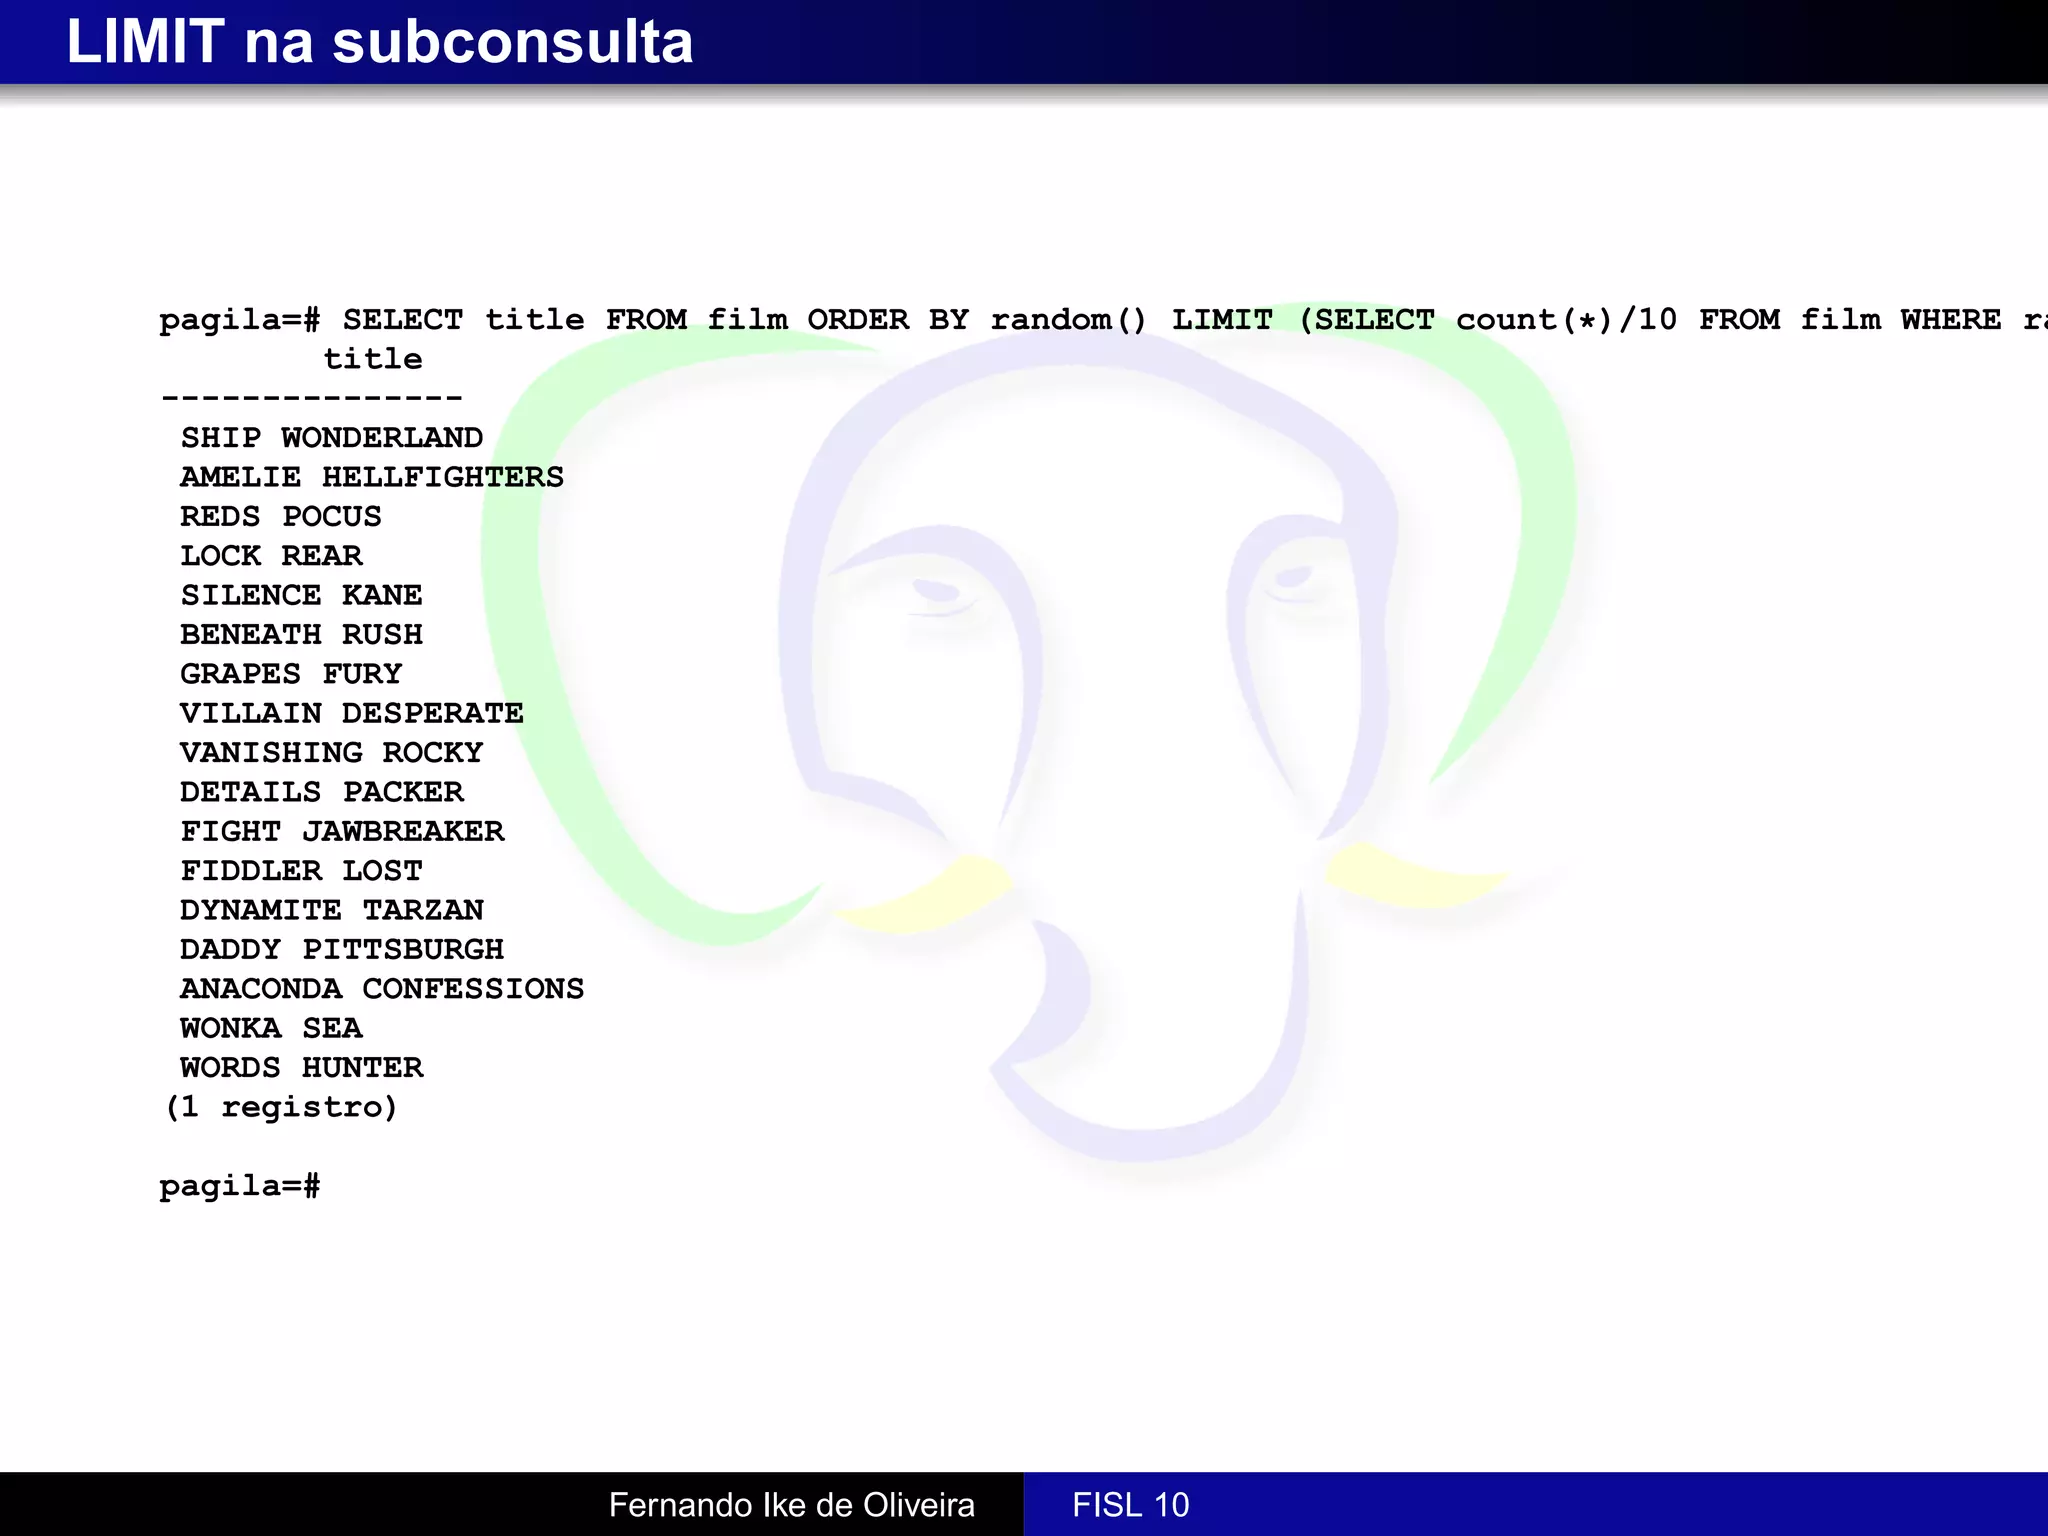Viewport: 2048px width, 1536px height.
Task: Select the row 'DYNAMITE TARZAN'
Action: coord(331,910)
